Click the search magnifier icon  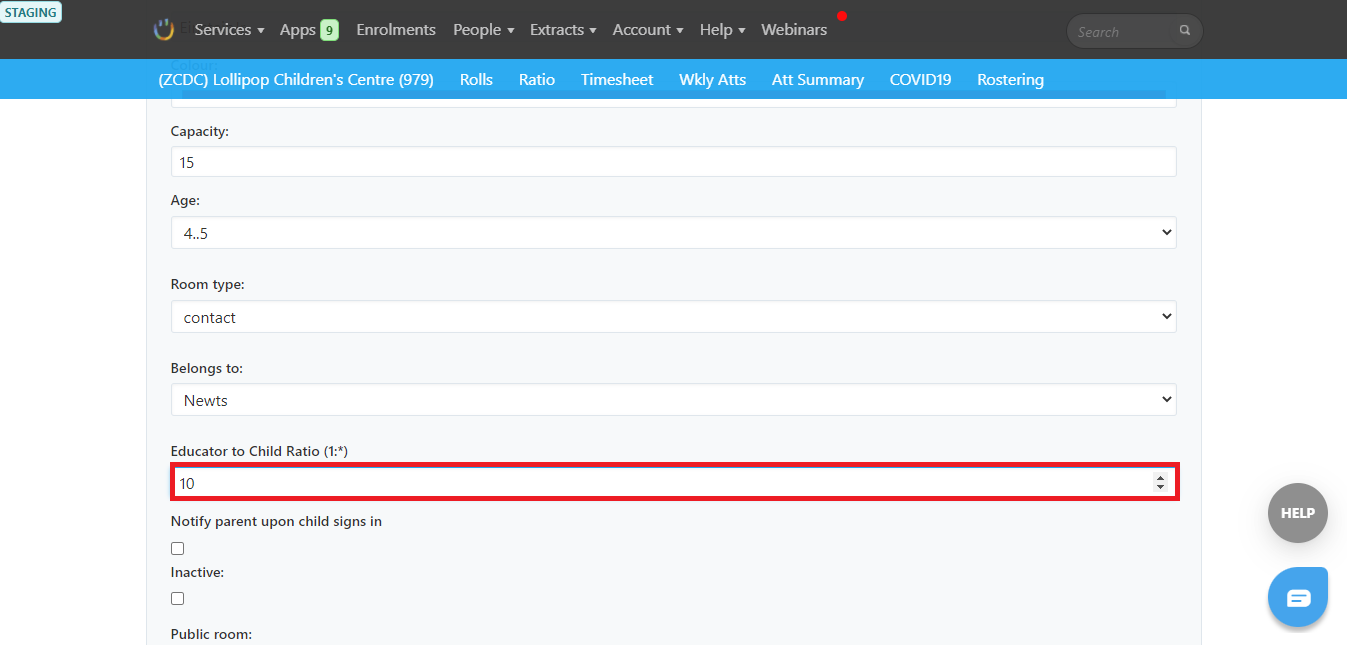pyautogui.click(x=1185, y=31)
